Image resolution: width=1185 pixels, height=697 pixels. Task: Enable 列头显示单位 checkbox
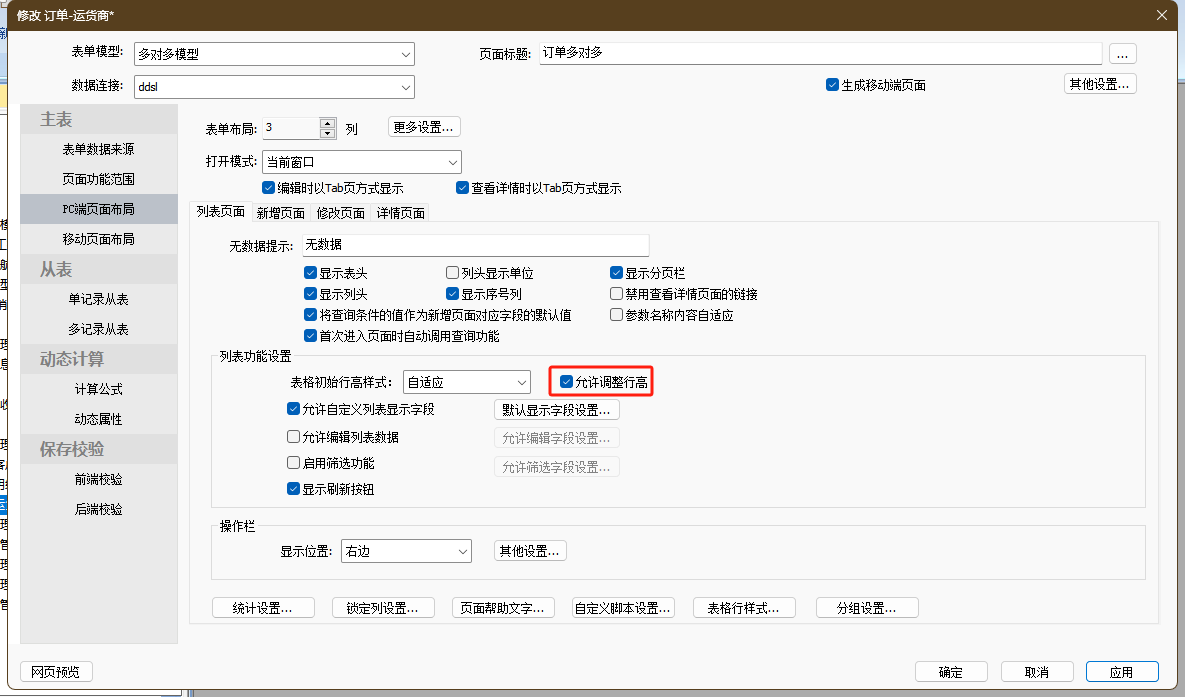tap(453, 273)
